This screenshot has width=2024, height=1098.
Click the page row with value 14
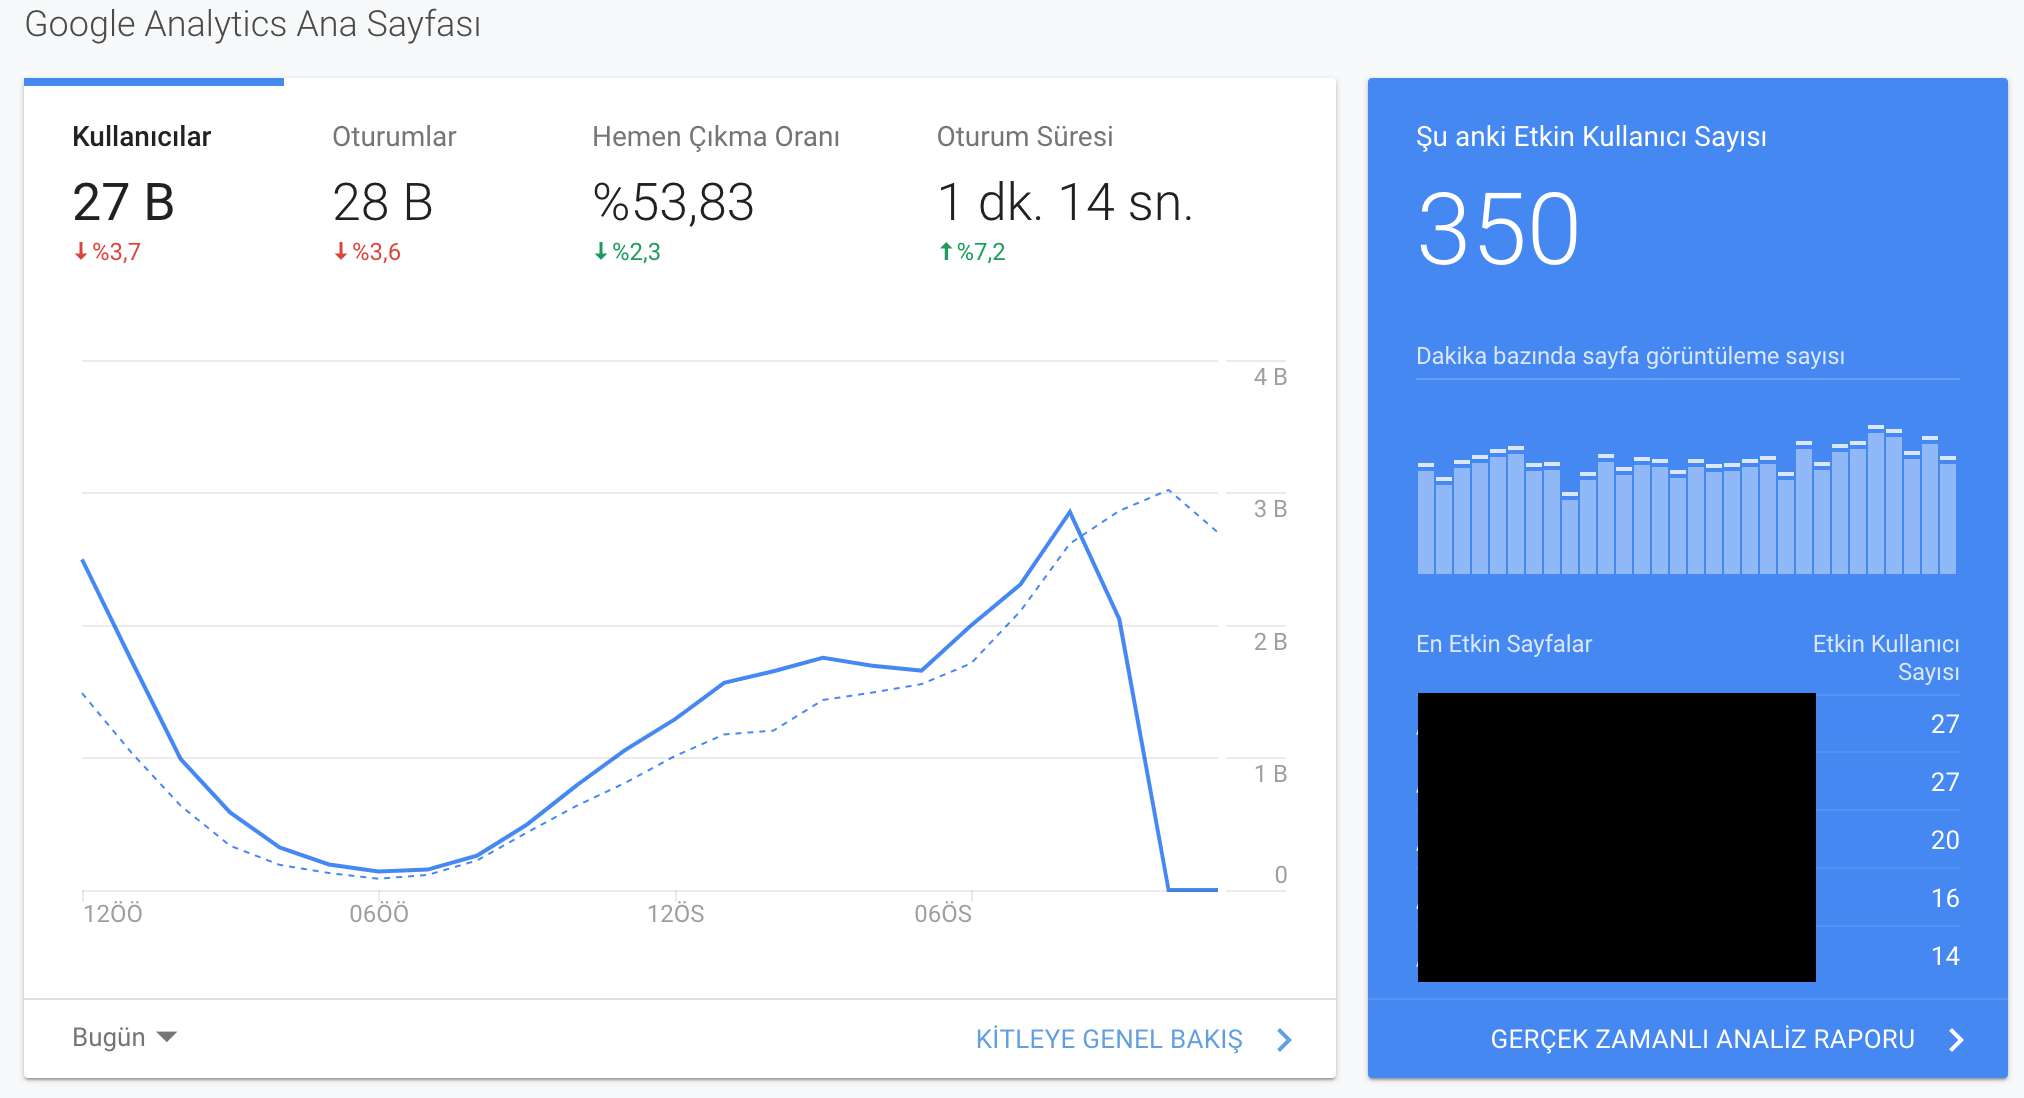(1688, 956)
